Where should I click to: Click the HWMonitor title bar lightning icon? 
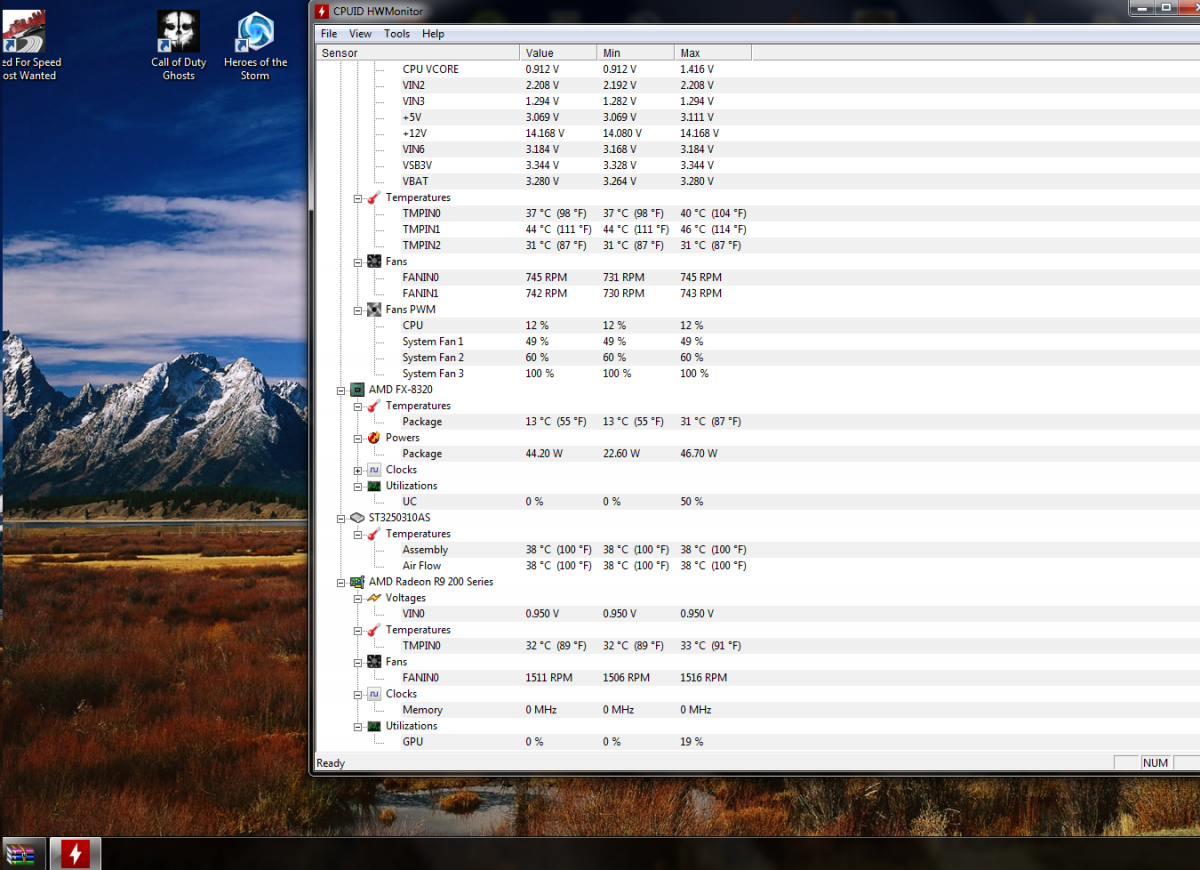(322, 11)
